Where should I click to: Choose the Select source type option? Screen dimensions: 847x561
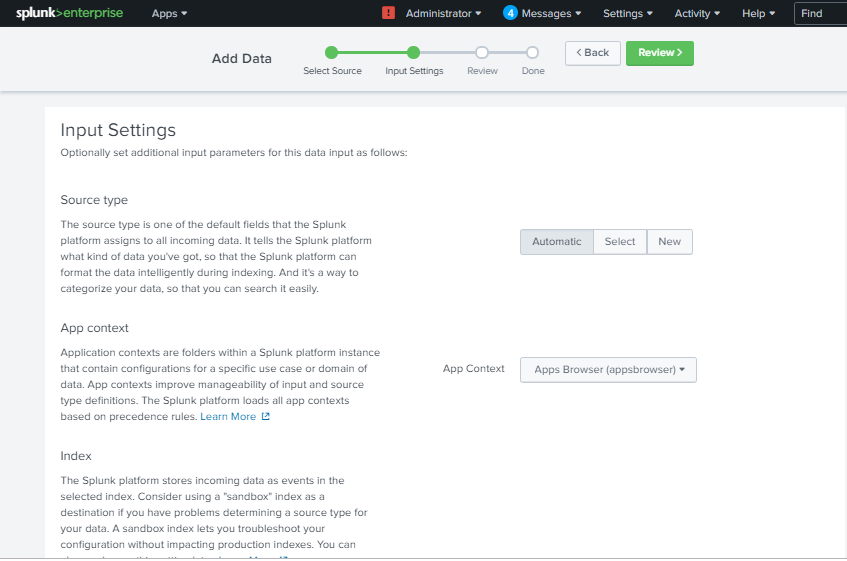tap(620, 242)
